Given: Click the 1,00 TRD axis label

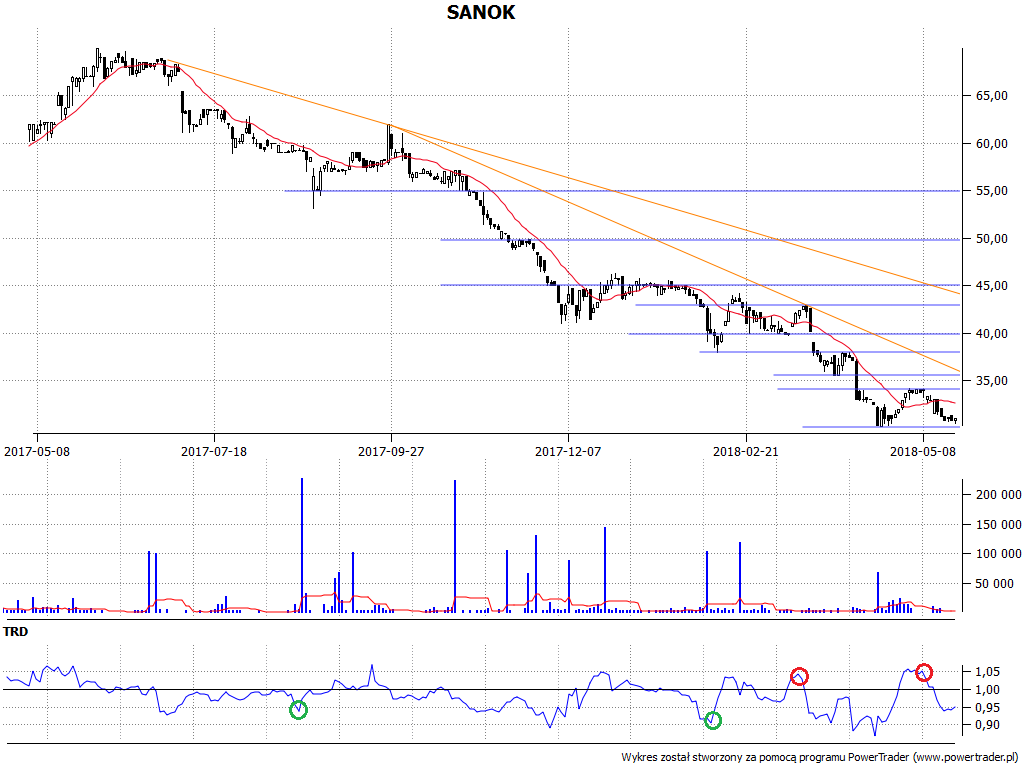Looking at the screenshot, I should click(987, 690).
